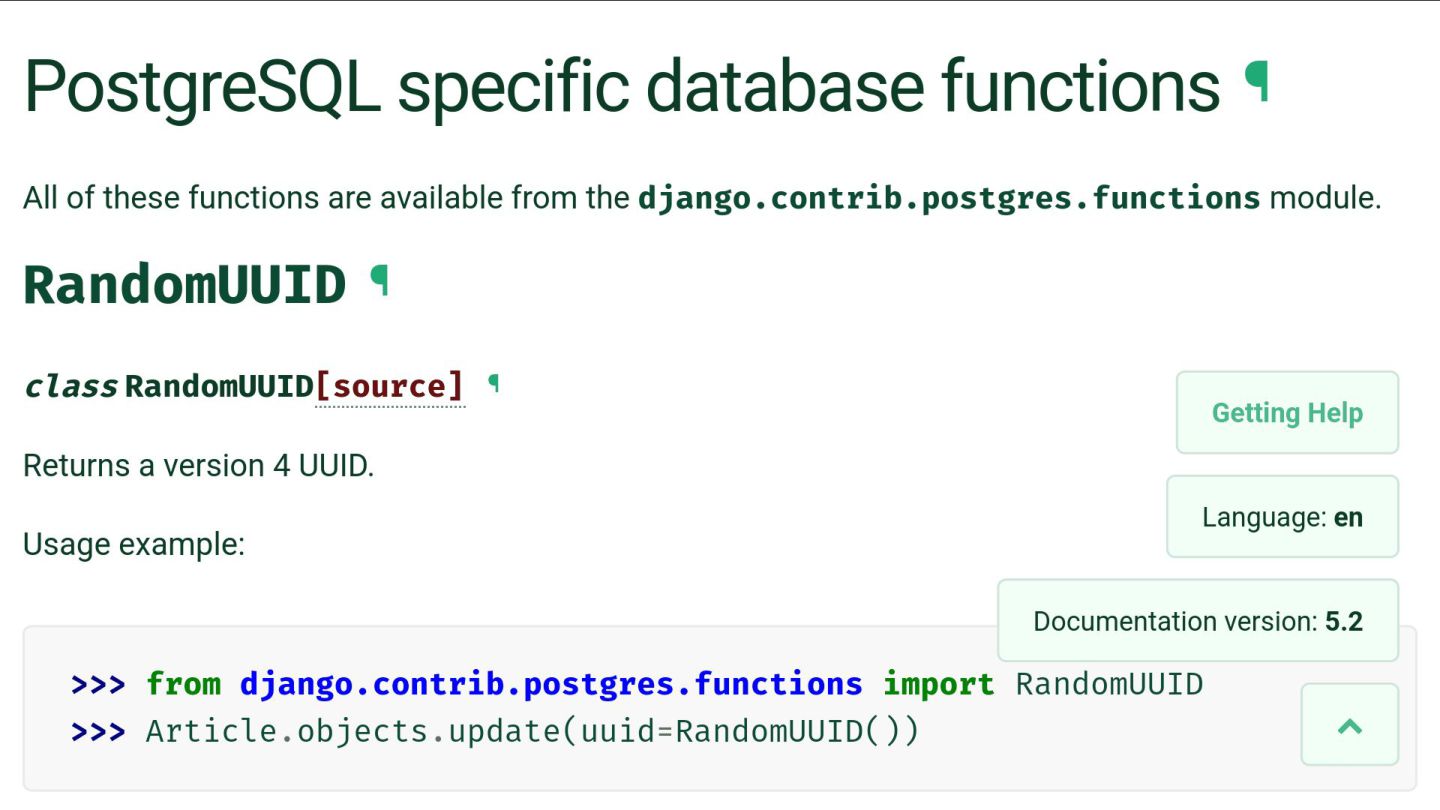Click the bold RandomUUID section heading
1440x810 pixels.
point(184,284)
